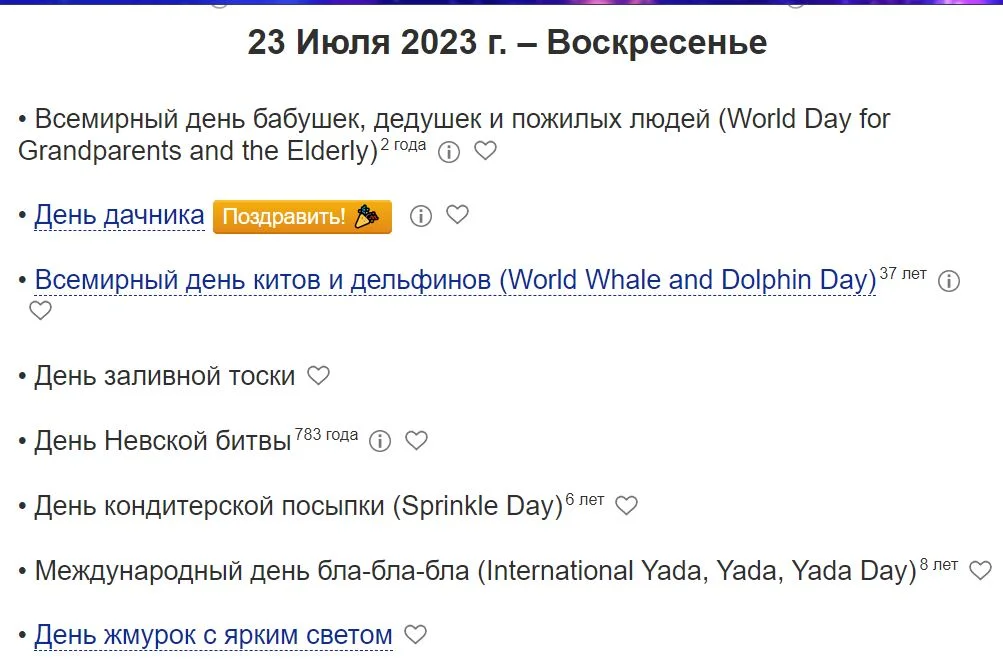Open info about День Невской битвы
The image size is (1003, 659).
378,441
